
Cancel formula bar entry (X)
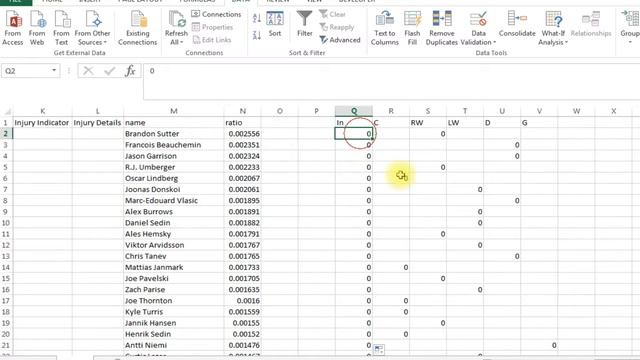[88, 71]
